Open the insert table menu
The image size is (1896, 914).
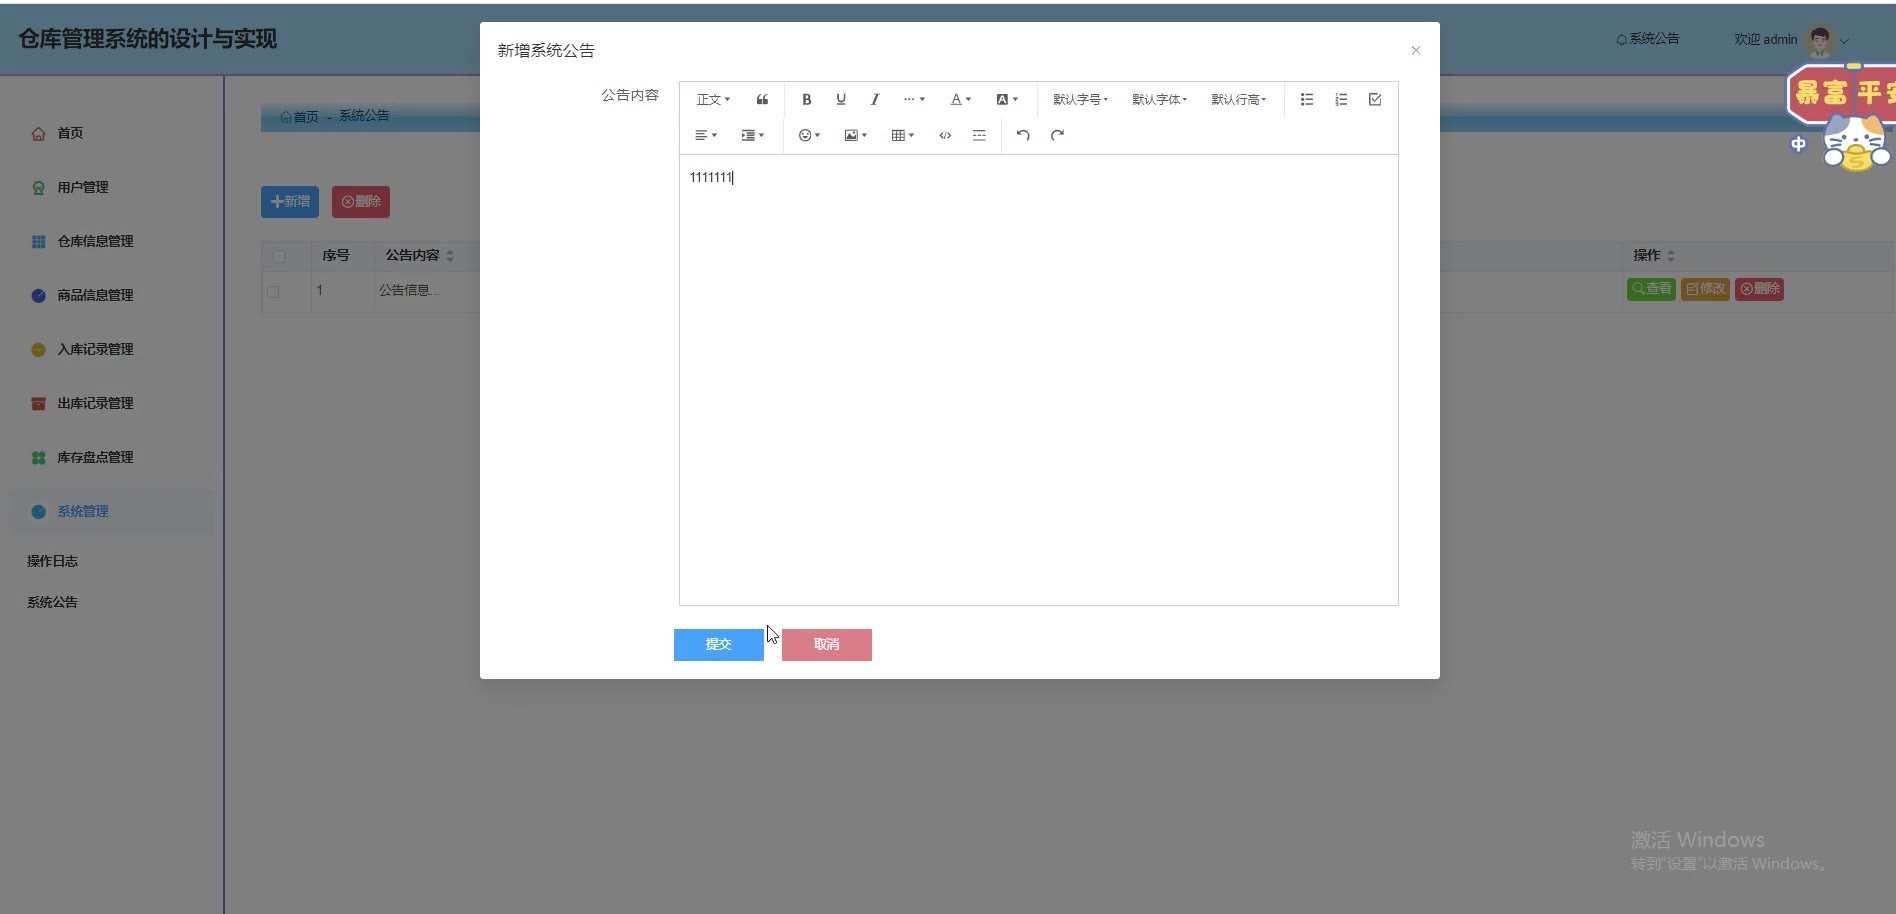tap(902, 135)
